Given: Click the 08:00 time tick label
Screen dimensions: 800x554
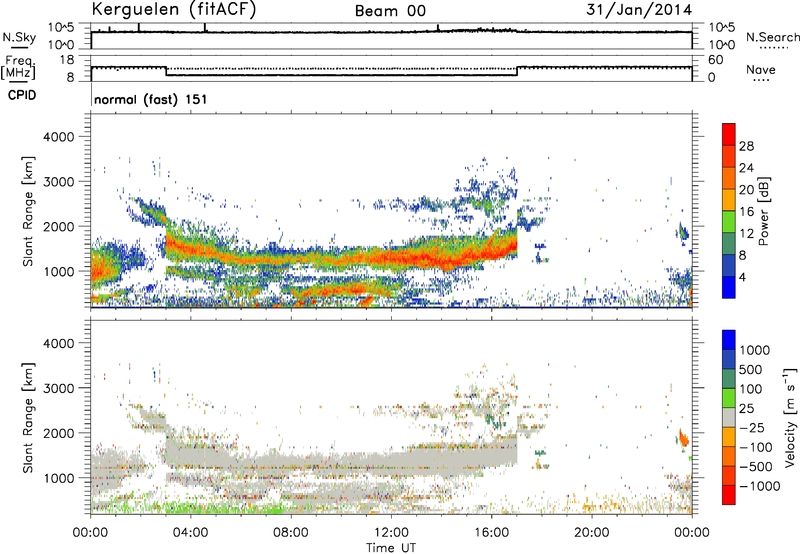Looking at the screenshot, I should (290, 533).
